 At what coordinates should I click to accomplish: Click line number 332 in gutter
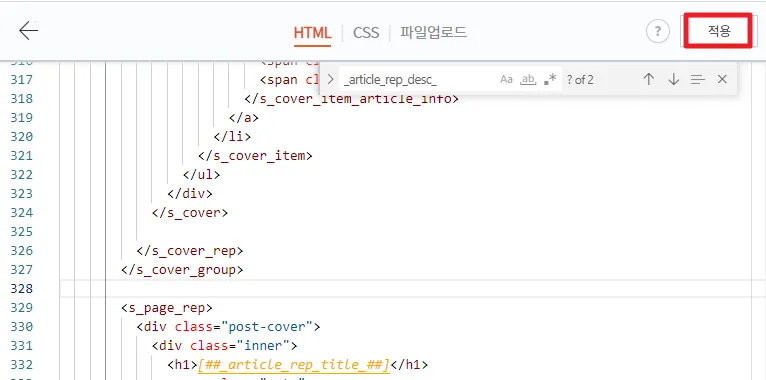(21, 364)
